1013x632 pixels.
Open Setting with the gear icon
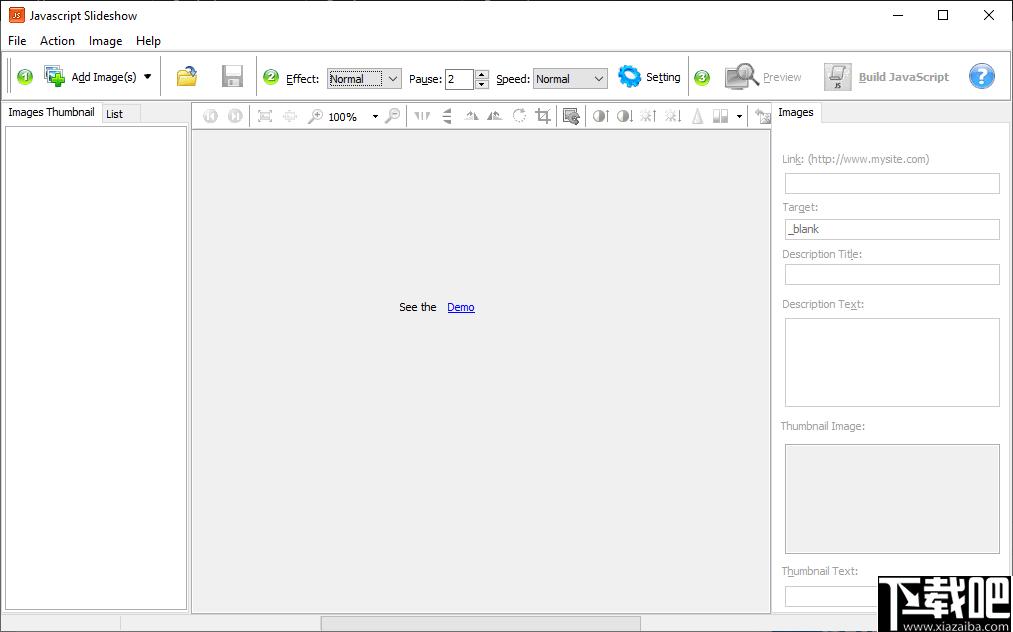[x=629, y=76]
